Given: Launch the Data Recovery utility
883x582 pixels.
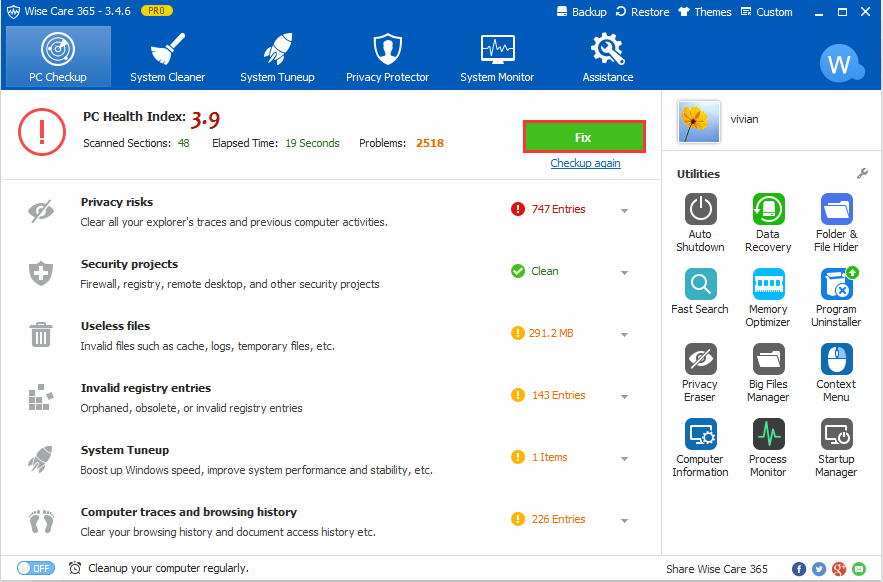Looking at the screenshot, I should 768,223.
